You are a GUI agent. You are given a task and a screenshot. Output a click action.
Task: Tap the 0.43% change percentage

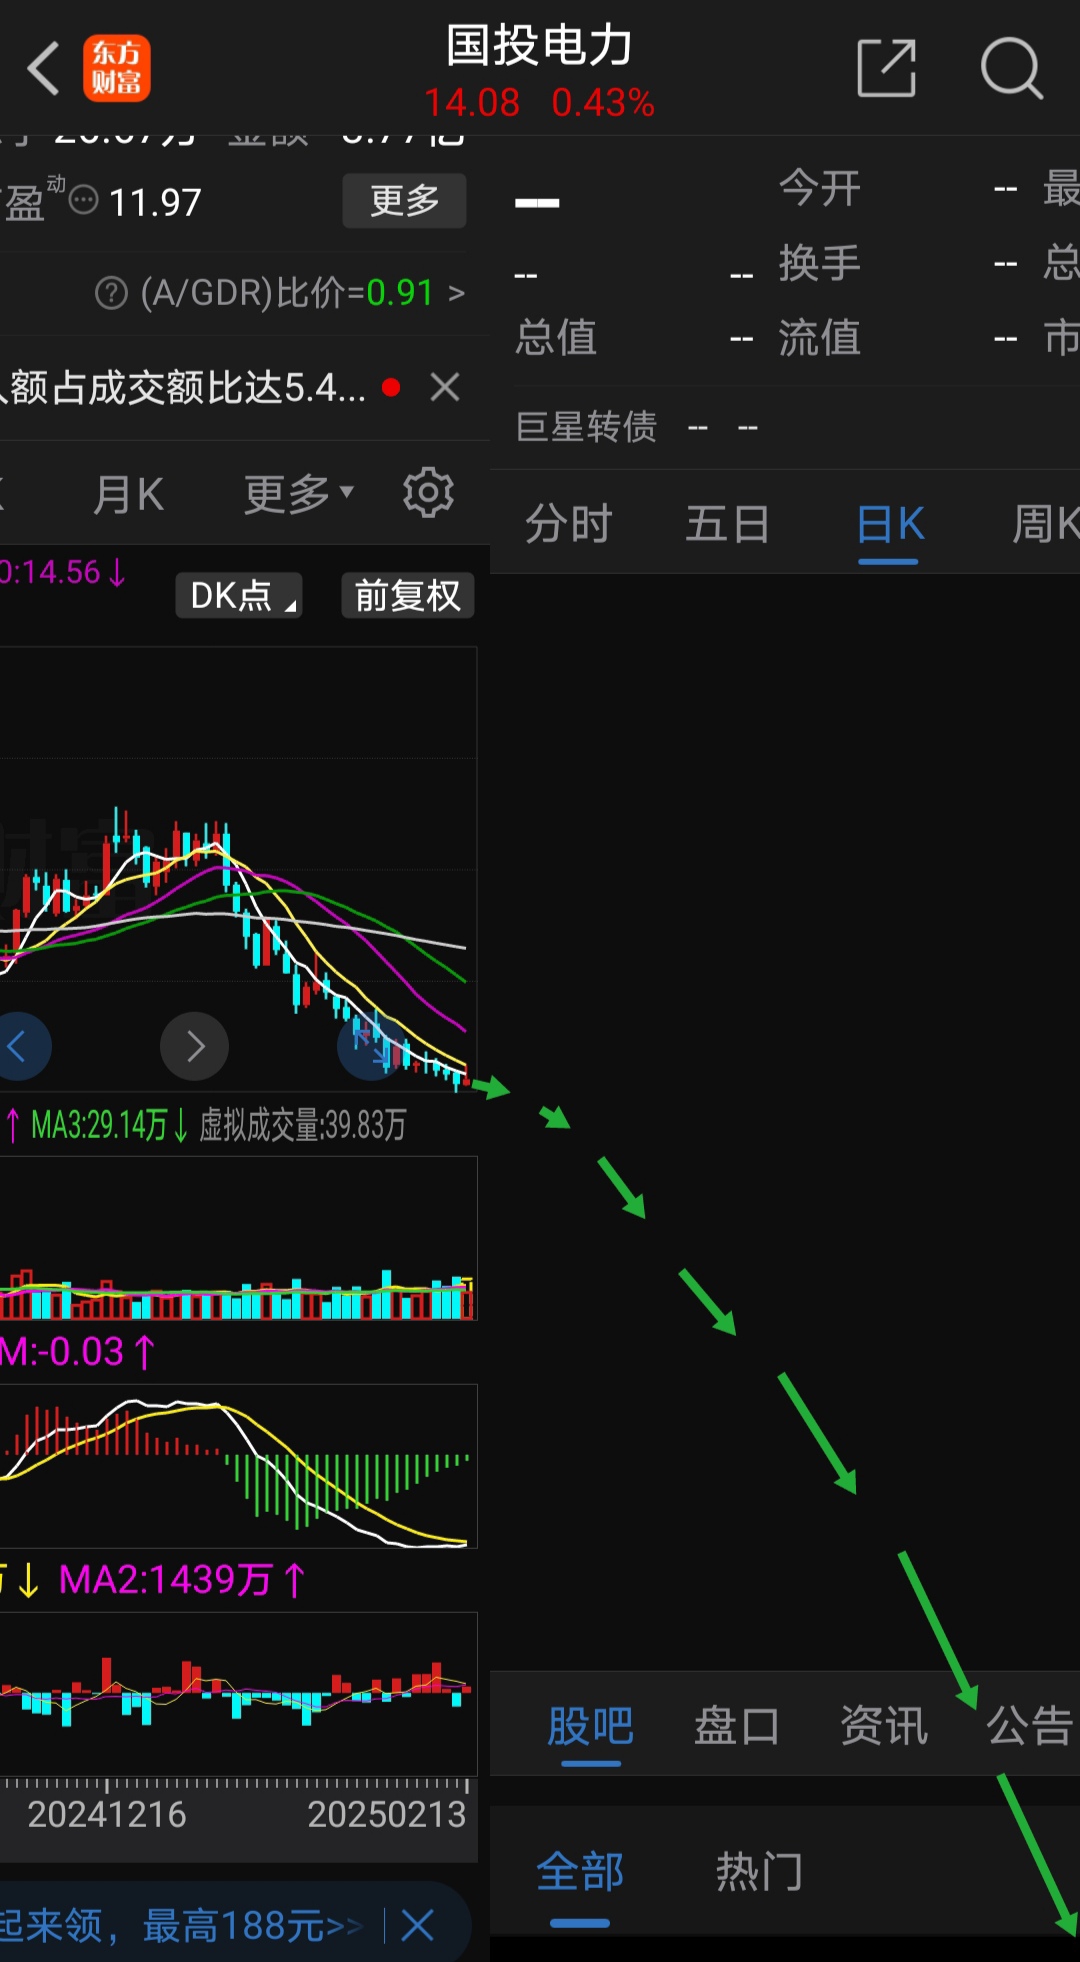603,102
